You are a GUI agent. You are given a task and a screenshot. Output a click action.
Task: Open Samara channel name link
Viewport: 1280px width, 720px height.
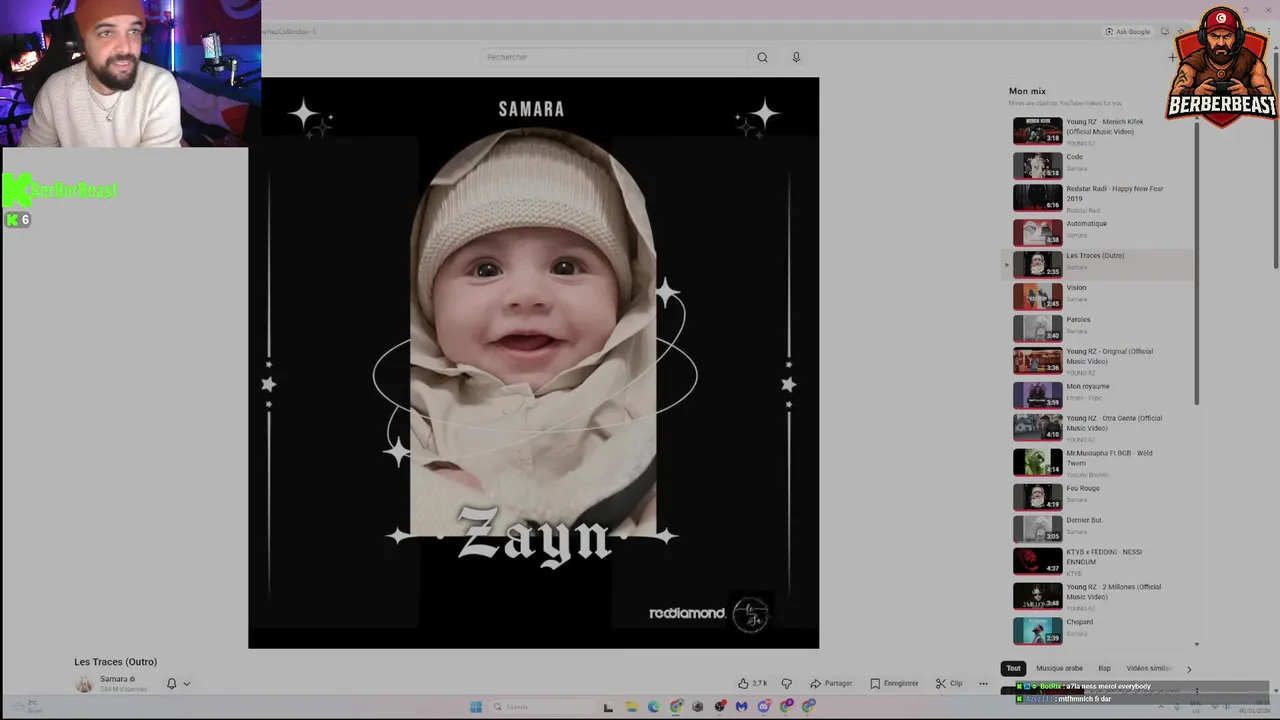pyautogui.click(x=113, y=679)
